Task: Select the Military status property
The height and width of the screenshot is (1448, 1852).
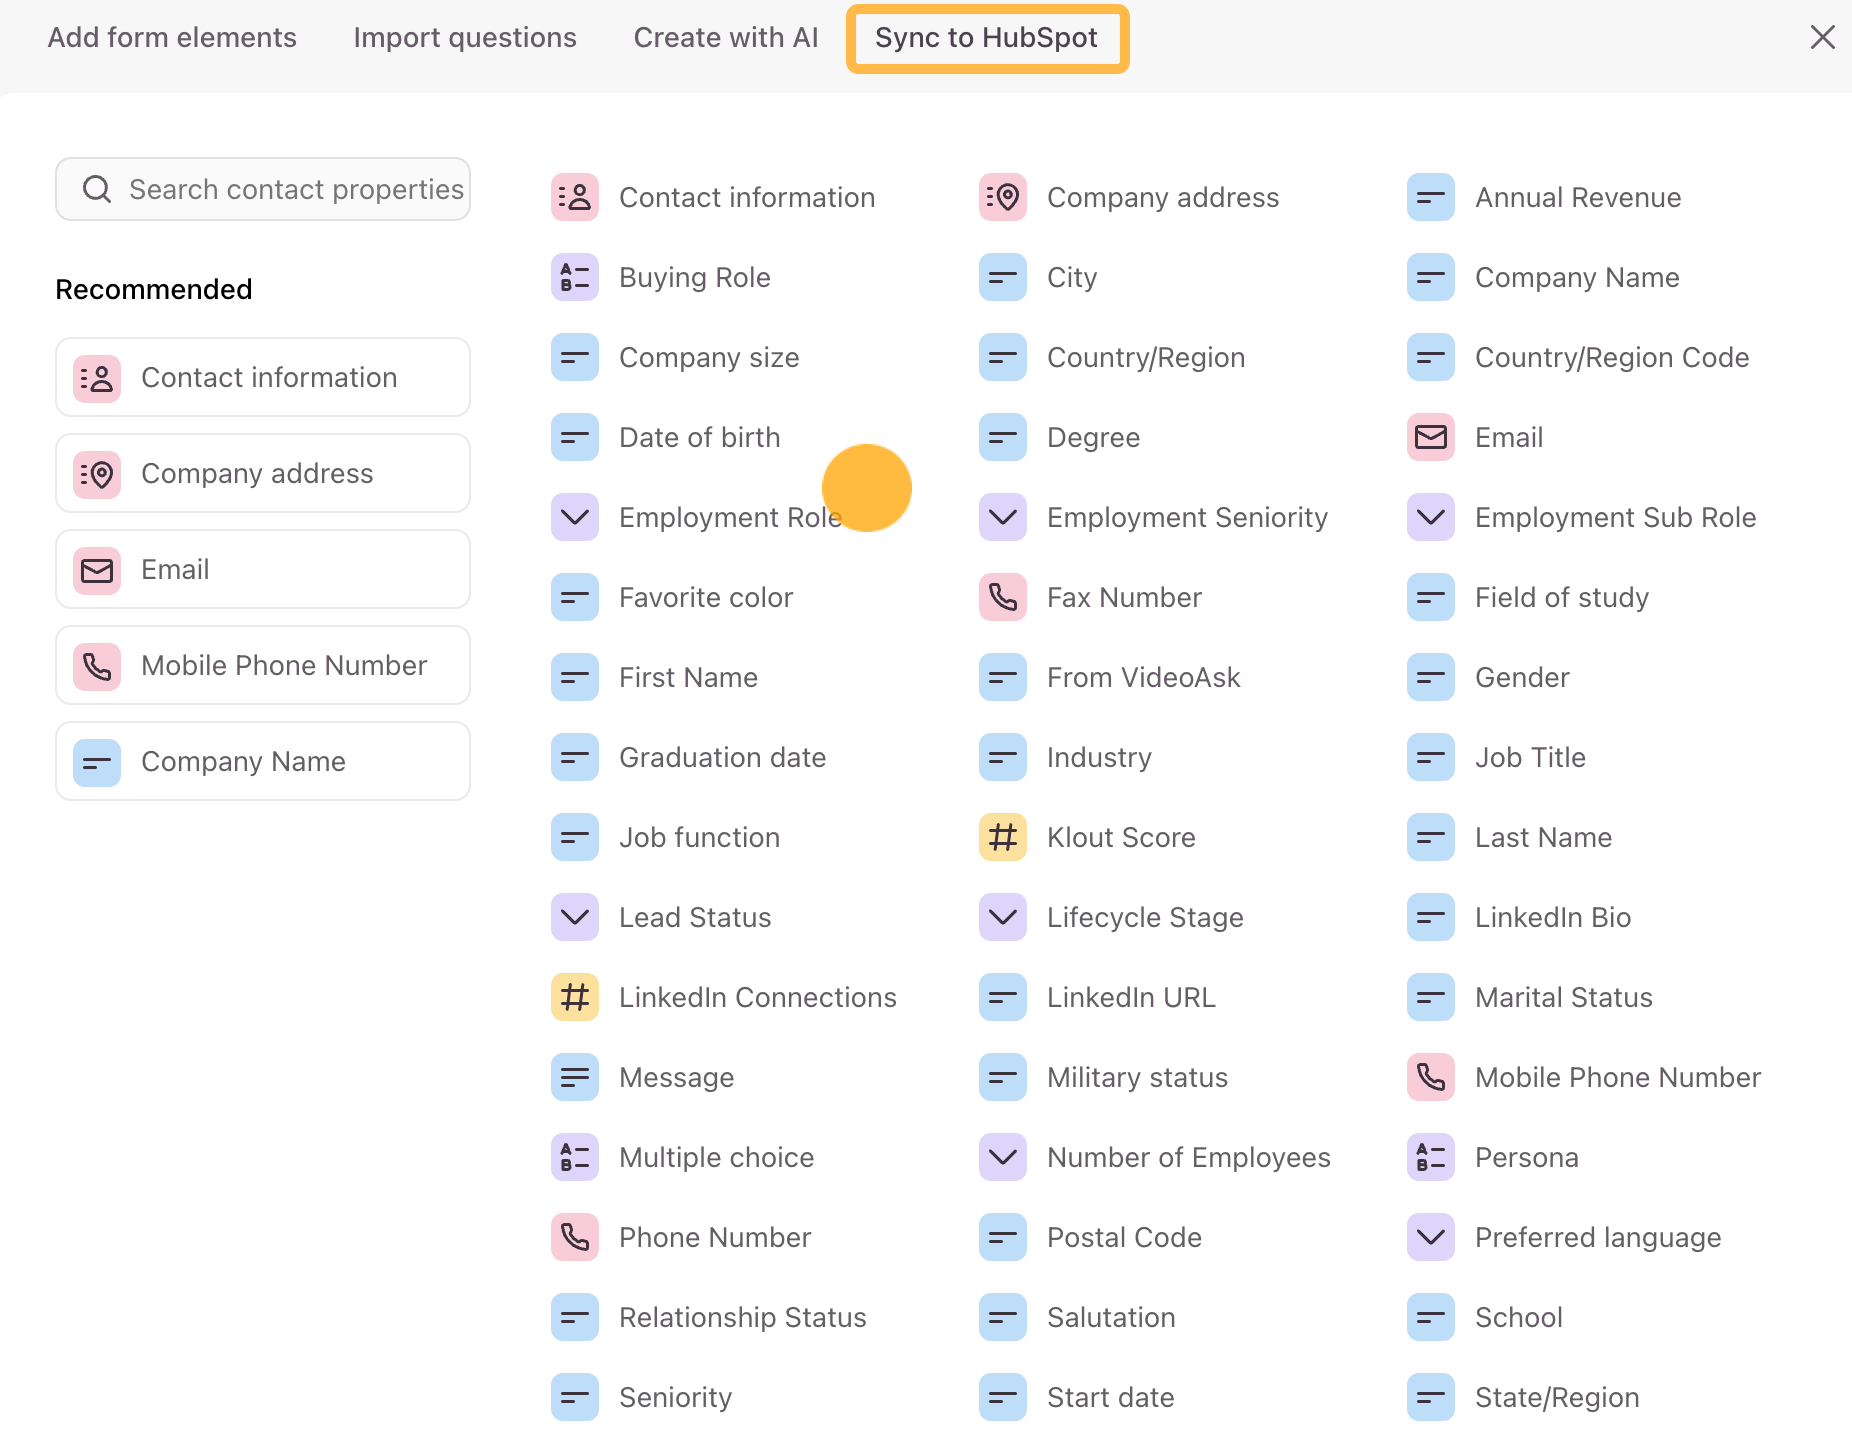Action: pos(1104,1077)
